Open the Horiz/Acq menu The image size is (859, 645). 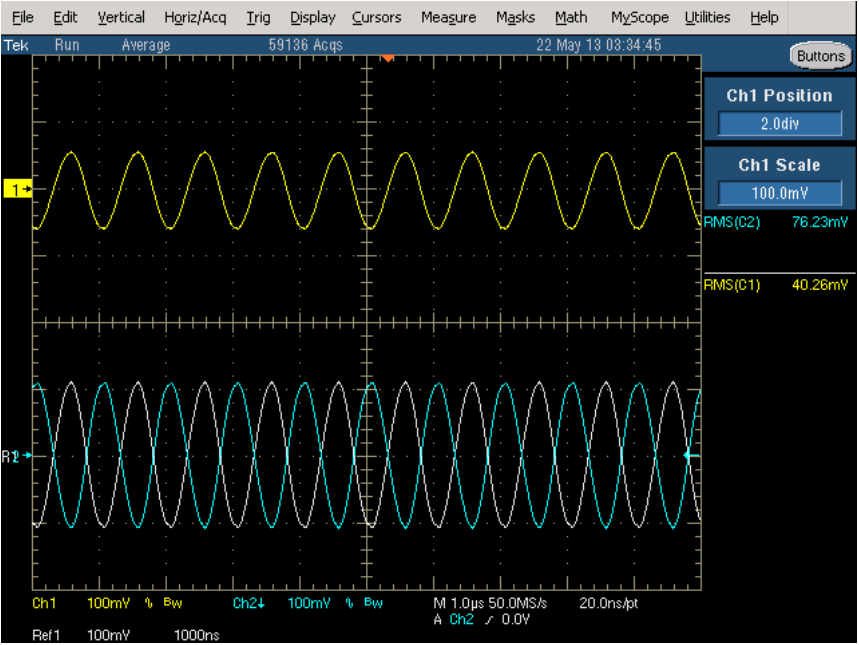pyautogui.click(x=195, y=18)
